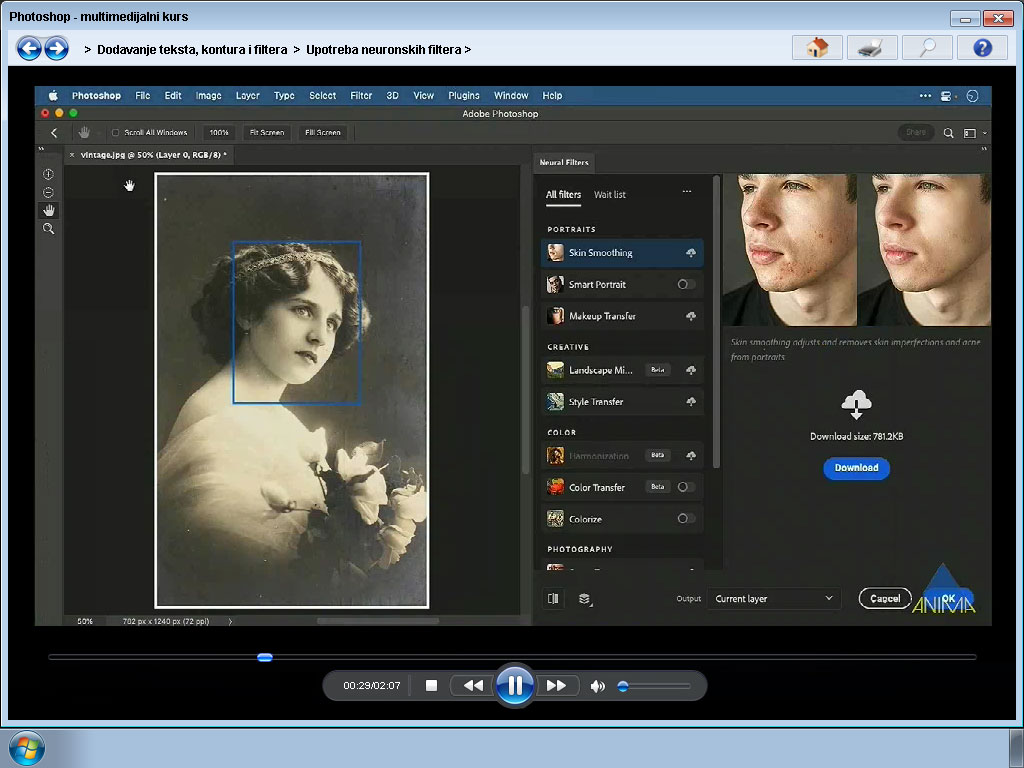Adjust the volume slider handle

point(623,686)
